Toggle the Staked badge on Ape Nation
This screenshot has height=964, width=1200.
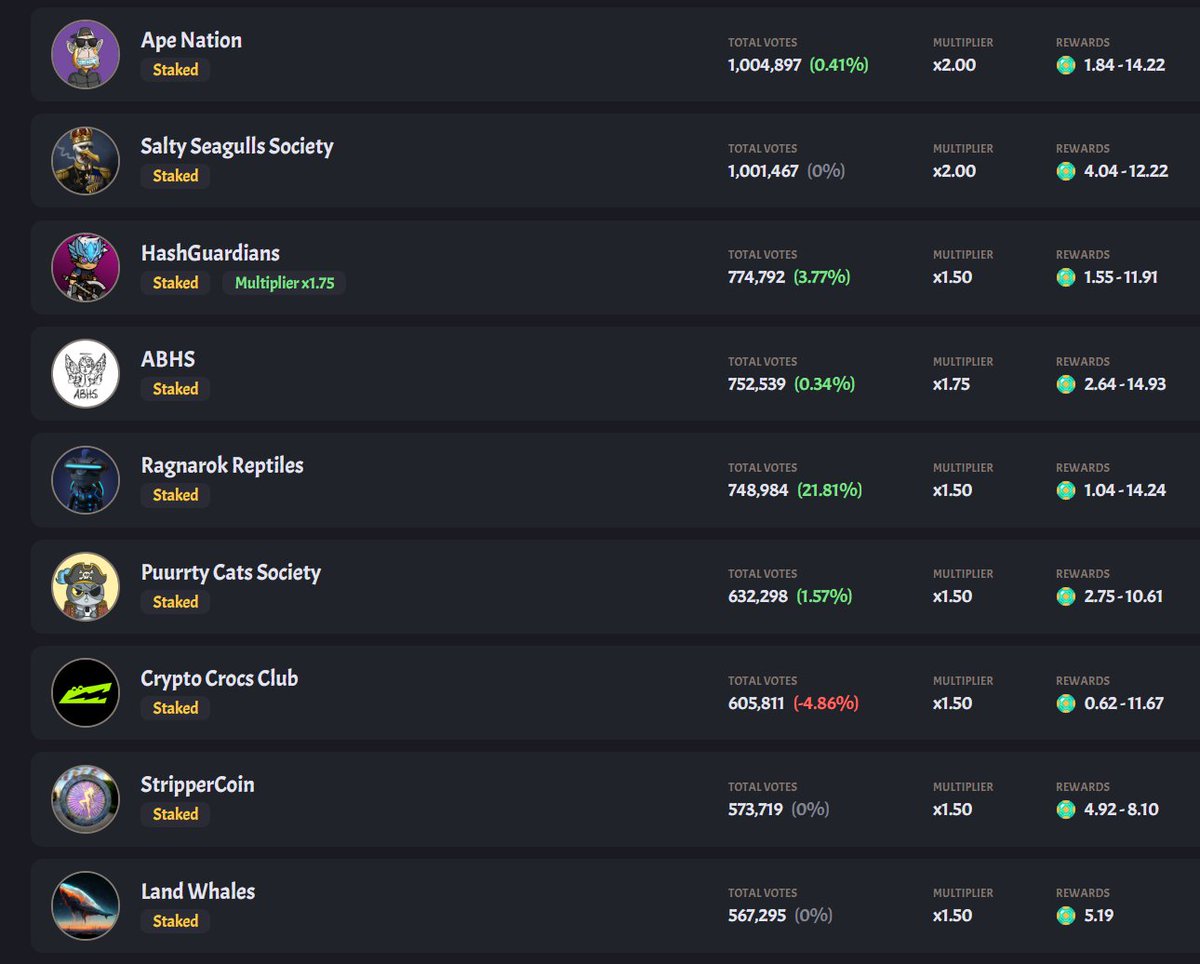175,69
